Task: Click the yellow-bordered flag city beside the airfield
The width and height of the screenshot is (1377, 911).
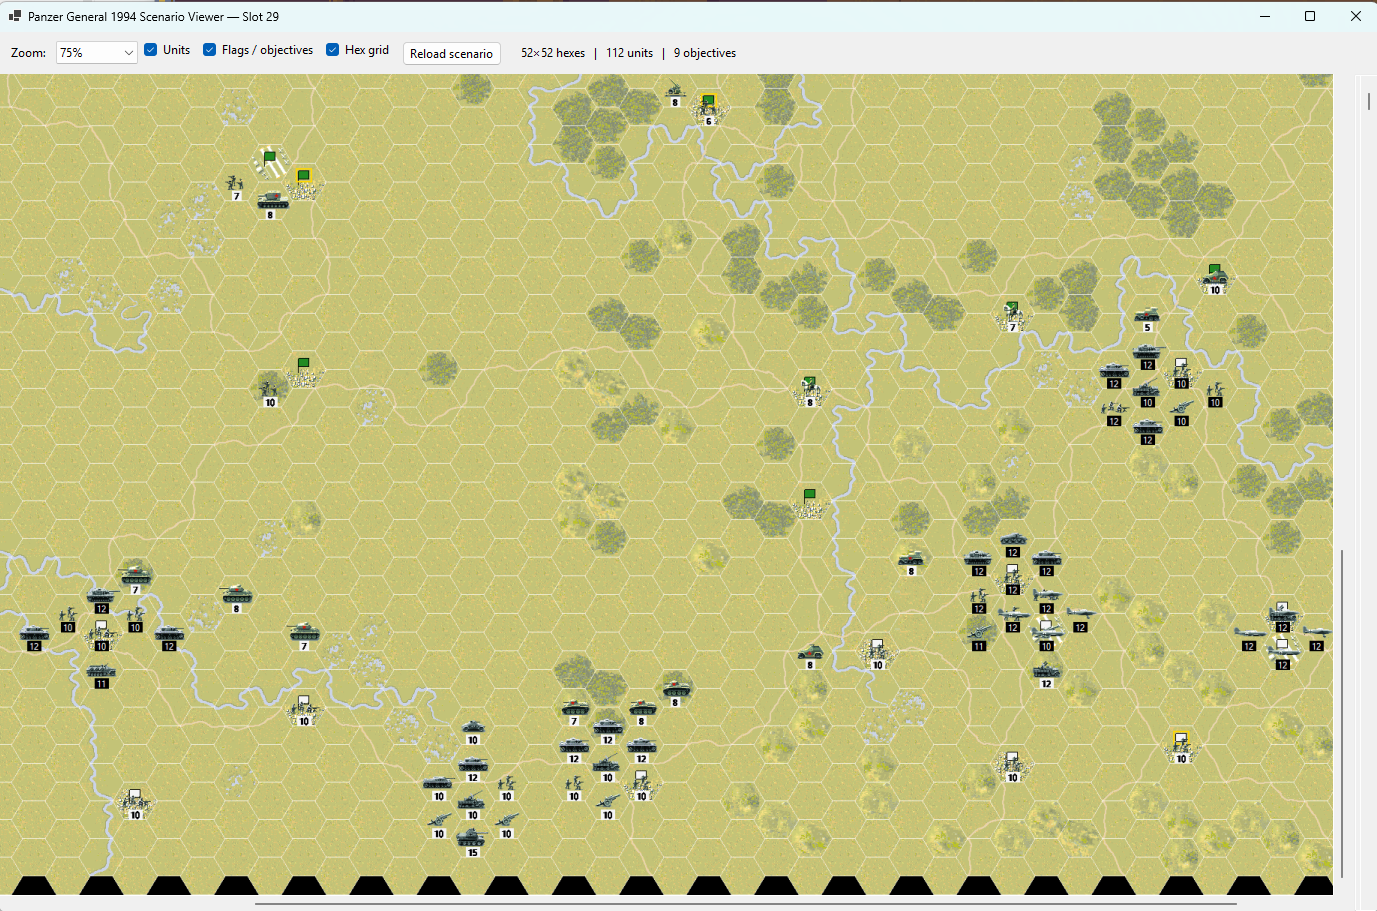Action: tap(303, 182)
